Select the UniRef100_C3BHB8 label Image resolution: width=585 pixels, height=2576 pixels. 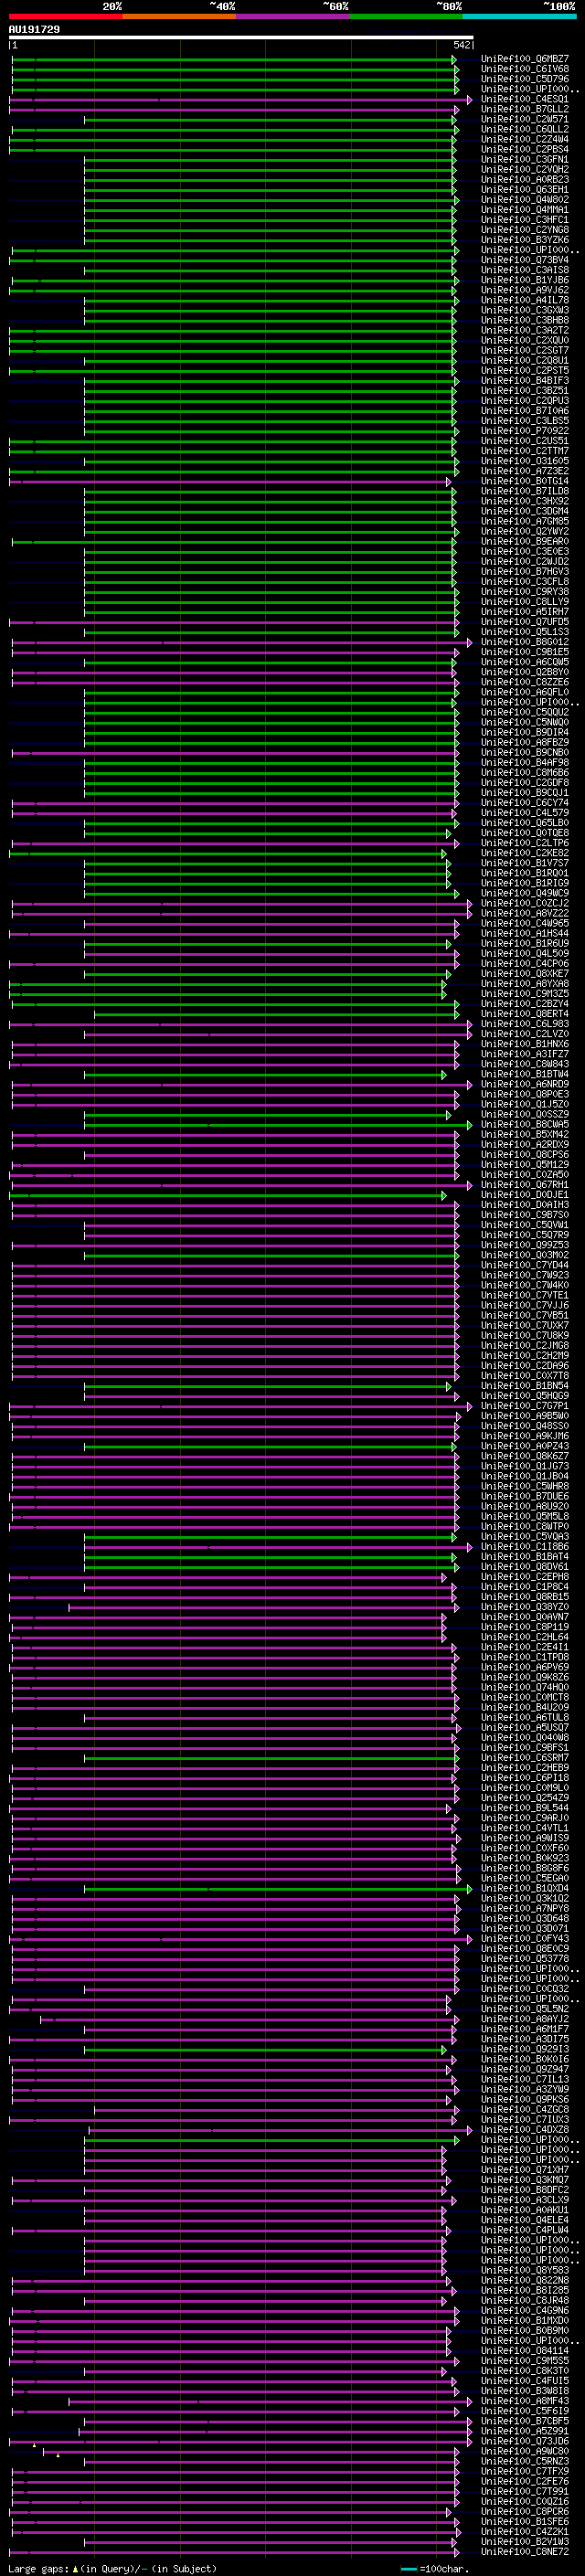coord(525,321)
